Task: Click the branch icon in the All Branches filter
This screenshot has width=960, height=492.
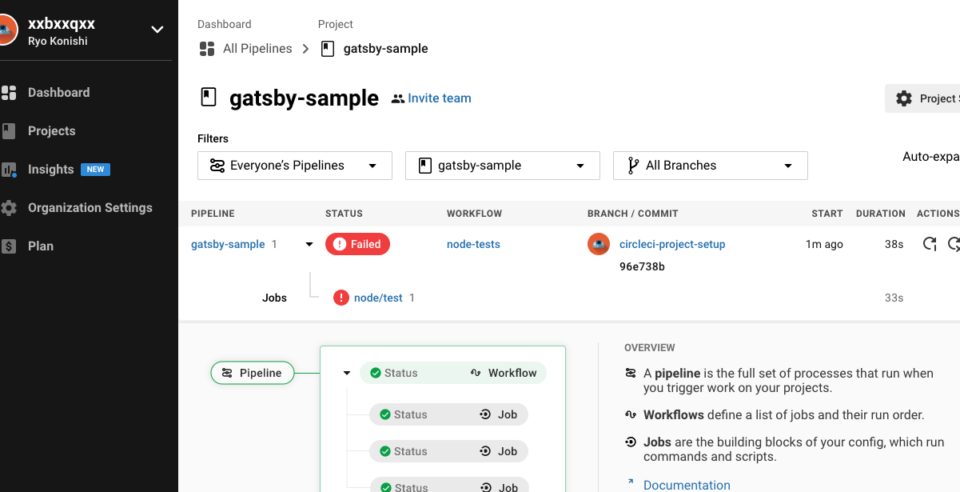Action: coord(633,165)
